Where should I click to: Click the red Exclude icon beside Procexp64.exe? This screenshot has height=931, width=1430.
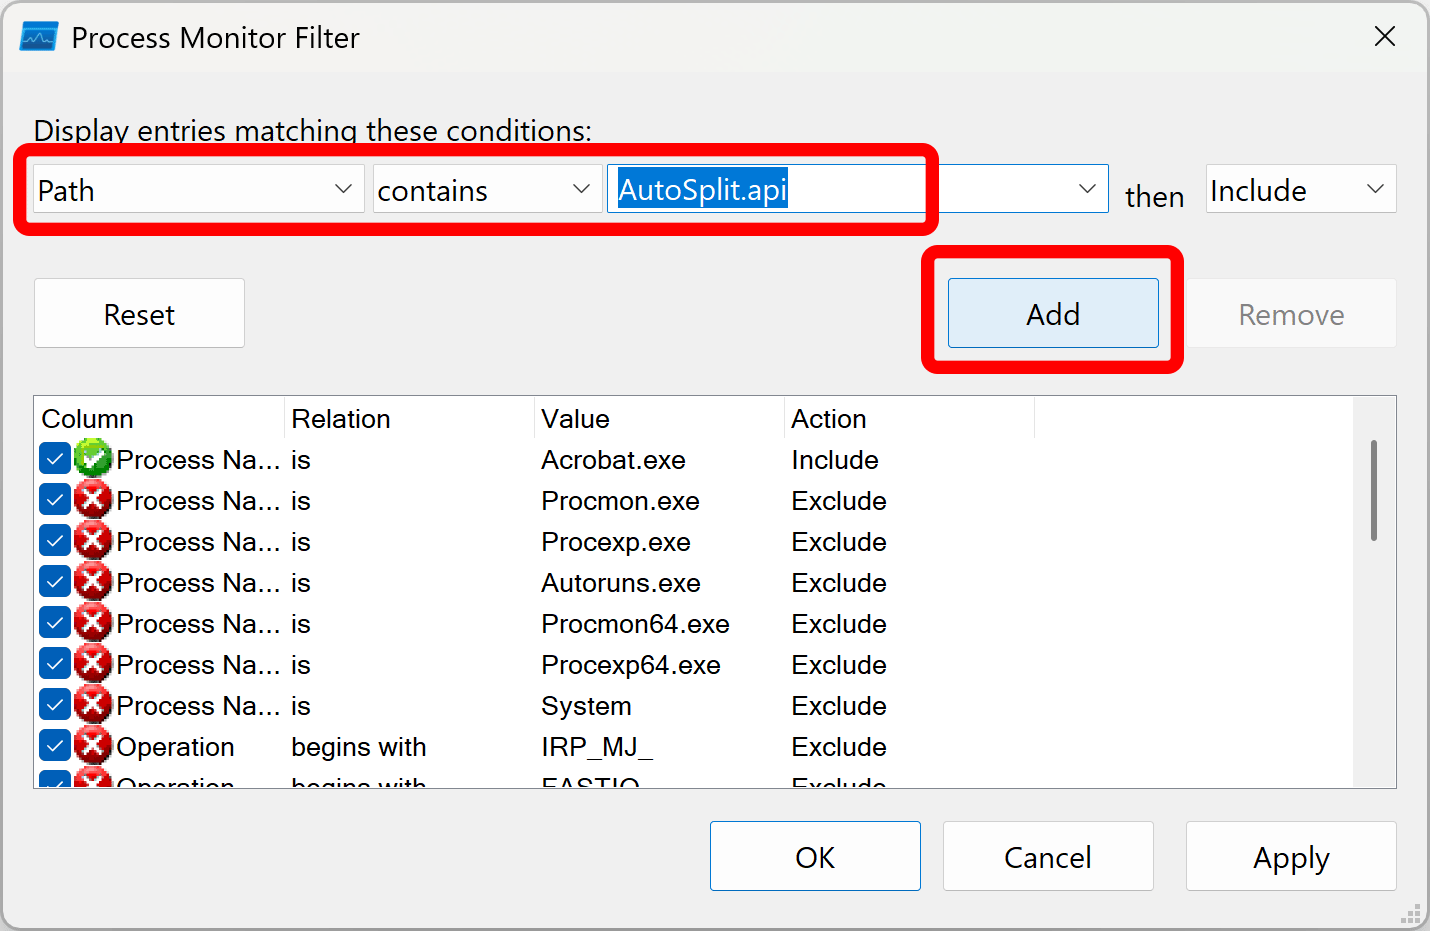(93, 663)
